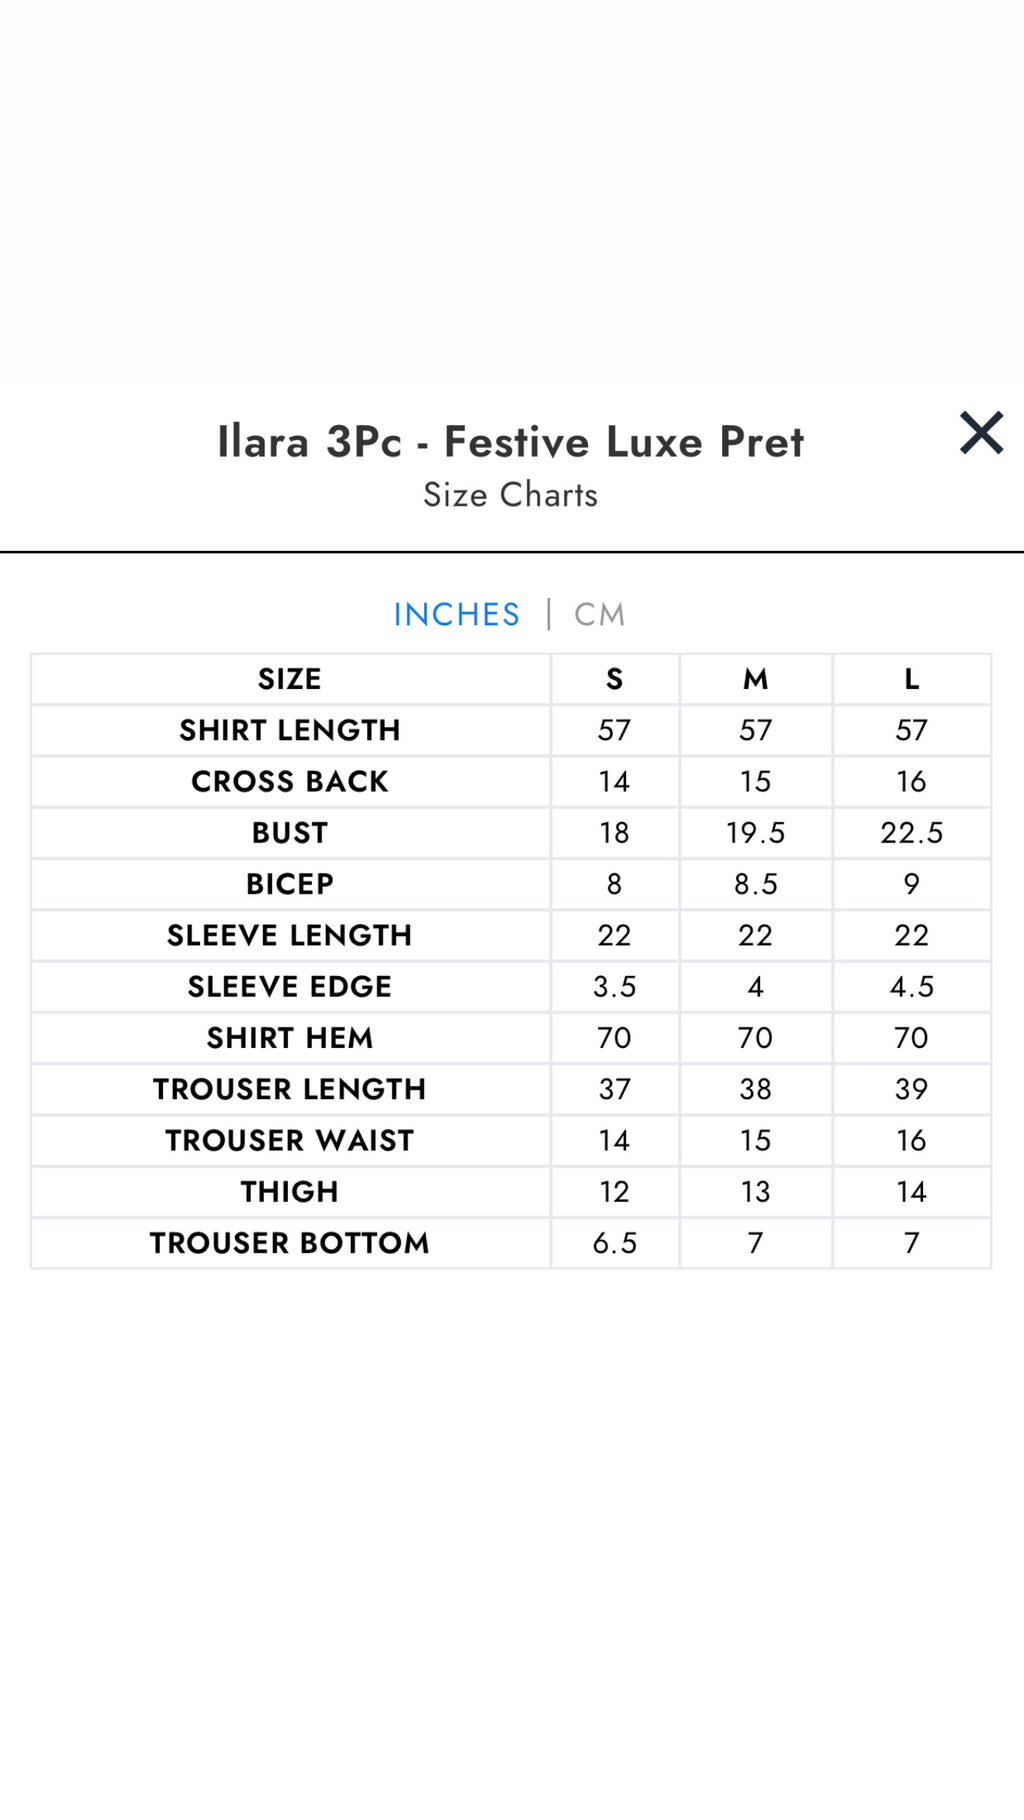1024x1820 pixels.
Task: Click the BUST row label
Action: click(x=289, y=832)
